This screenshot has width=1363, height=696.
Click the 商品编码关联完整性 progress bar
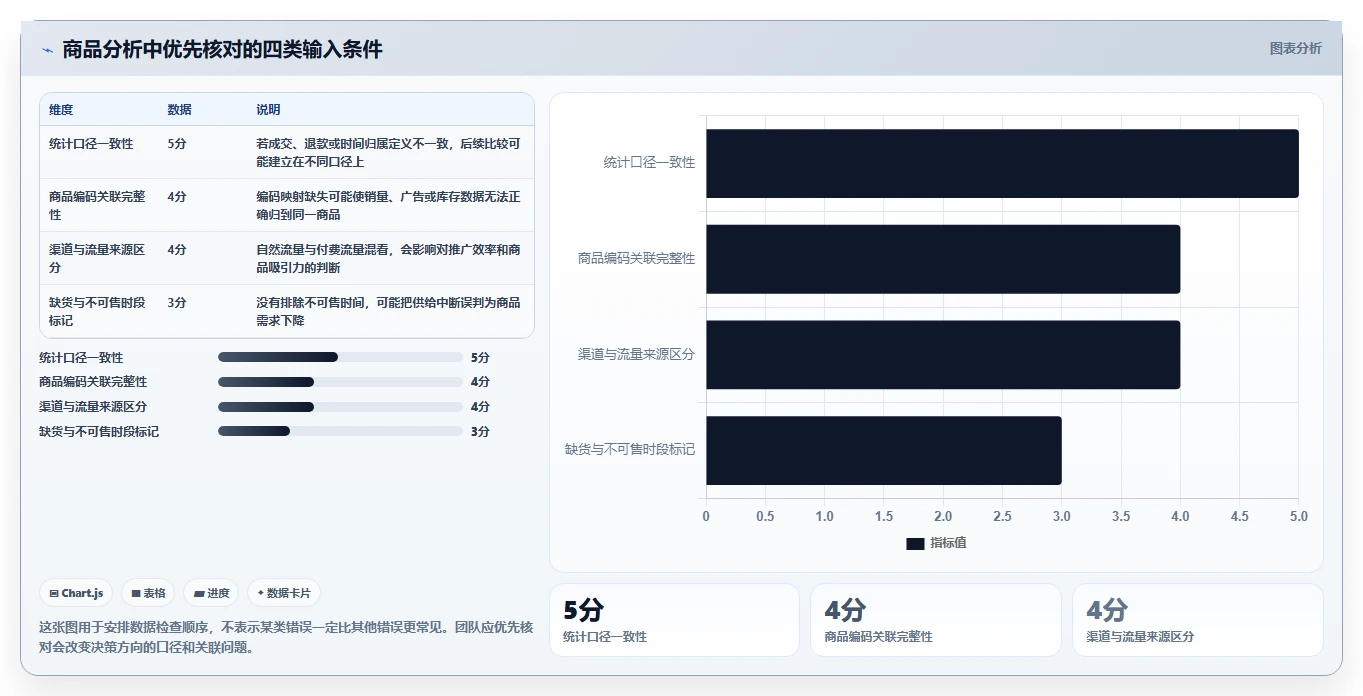(x=340, y=382)
